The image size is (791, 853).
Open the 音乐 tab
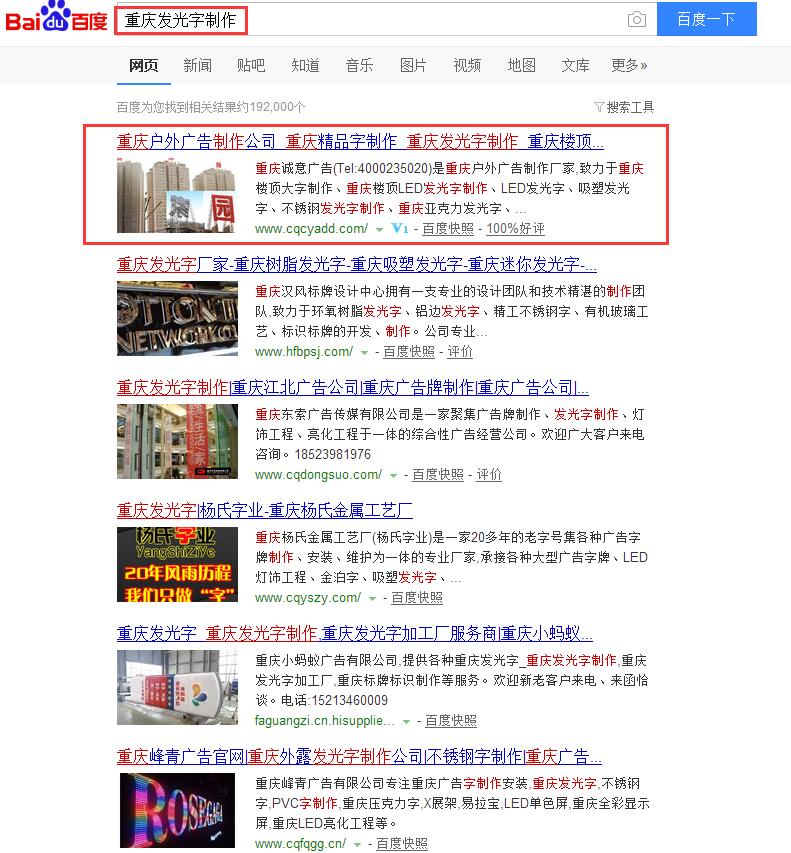point(359,66)
